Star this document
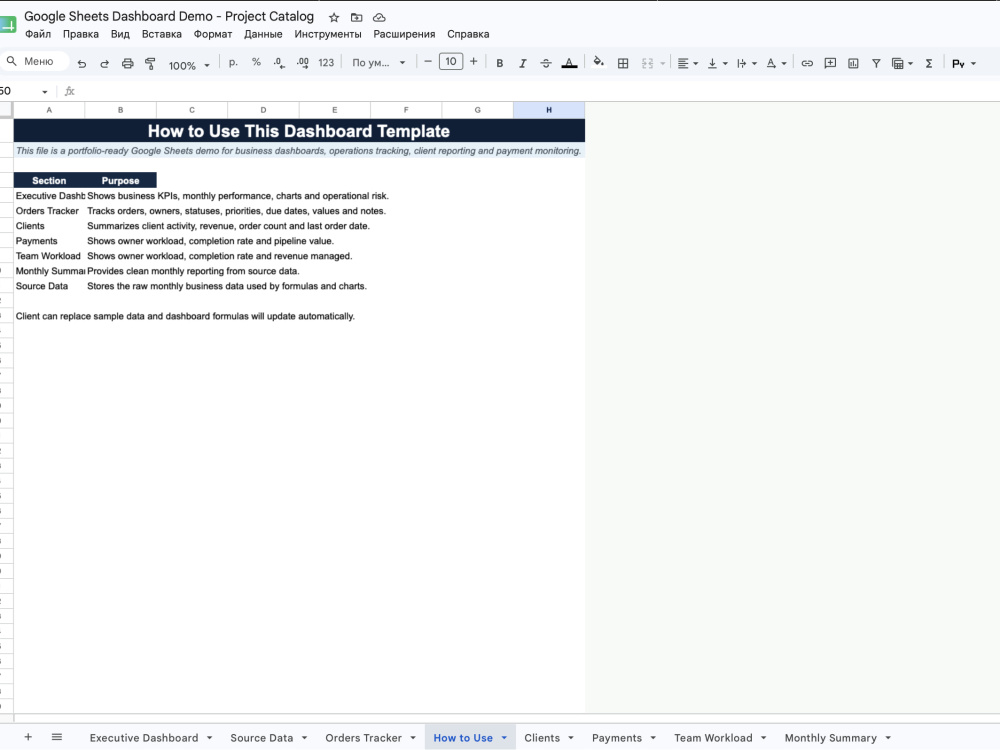The width and height of the screenshot is (1000, 750). pyautogui.click(x=334, y=17)
